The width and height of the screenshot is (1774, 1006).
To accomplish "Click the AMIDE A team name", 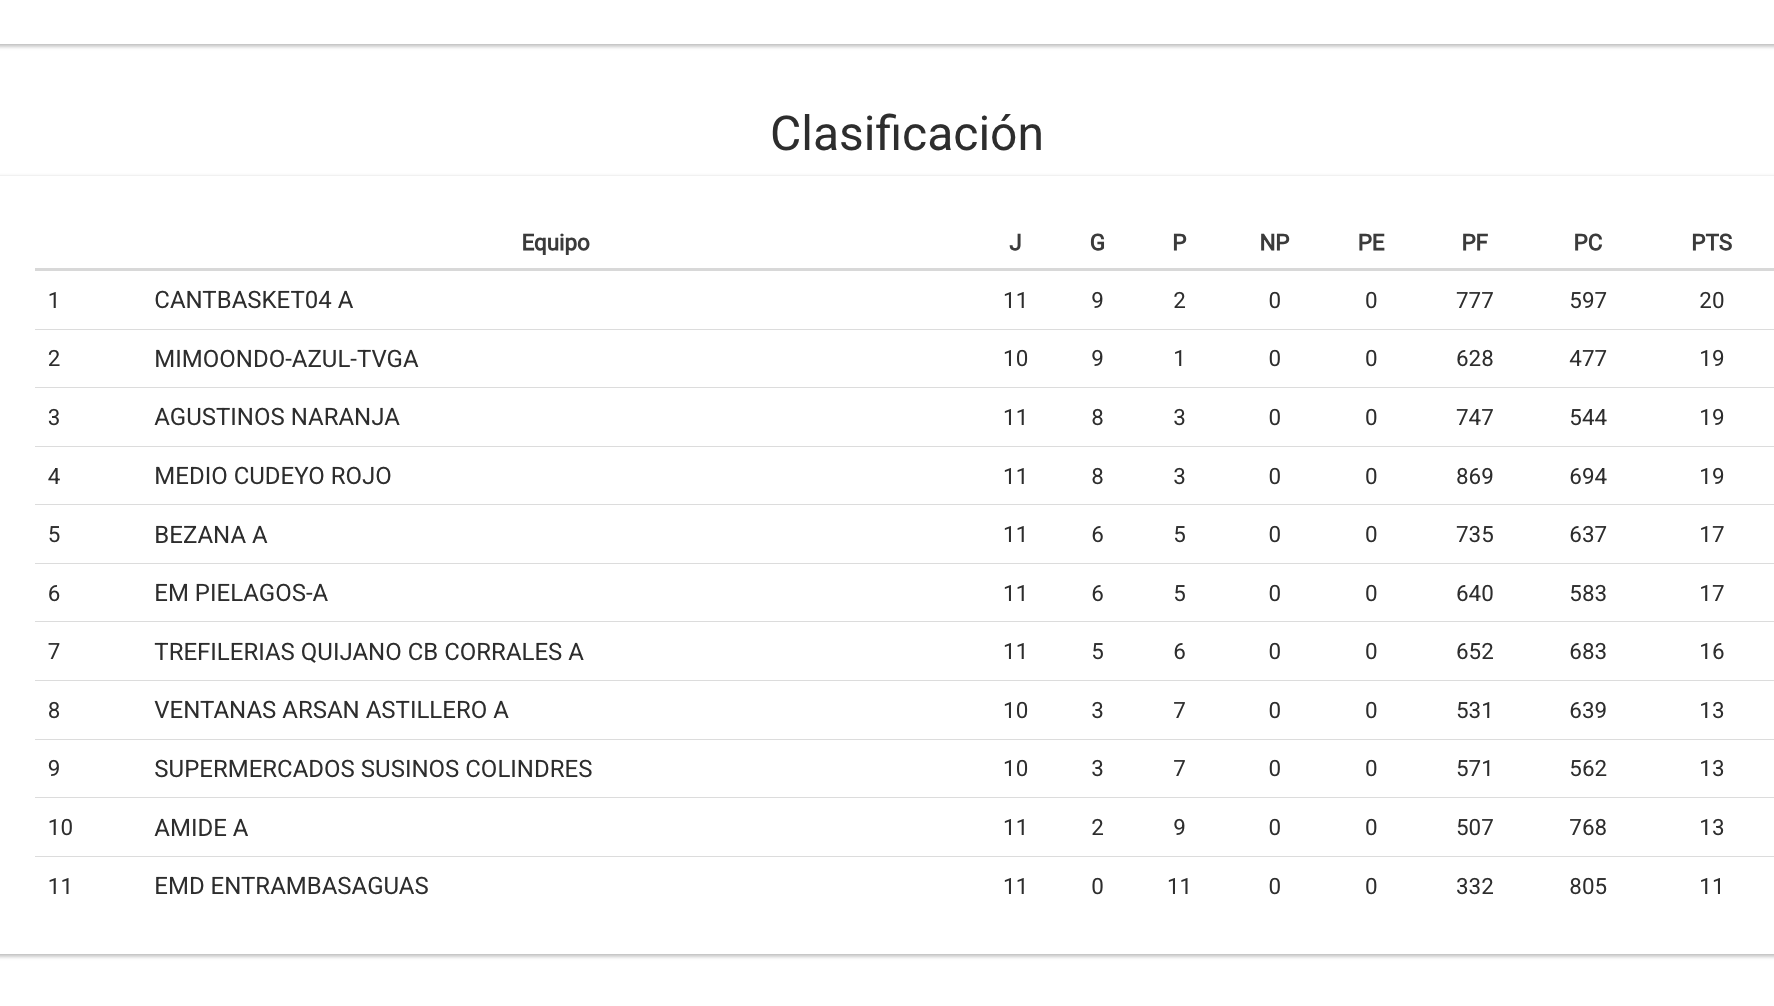I will (x=201, y=828).
